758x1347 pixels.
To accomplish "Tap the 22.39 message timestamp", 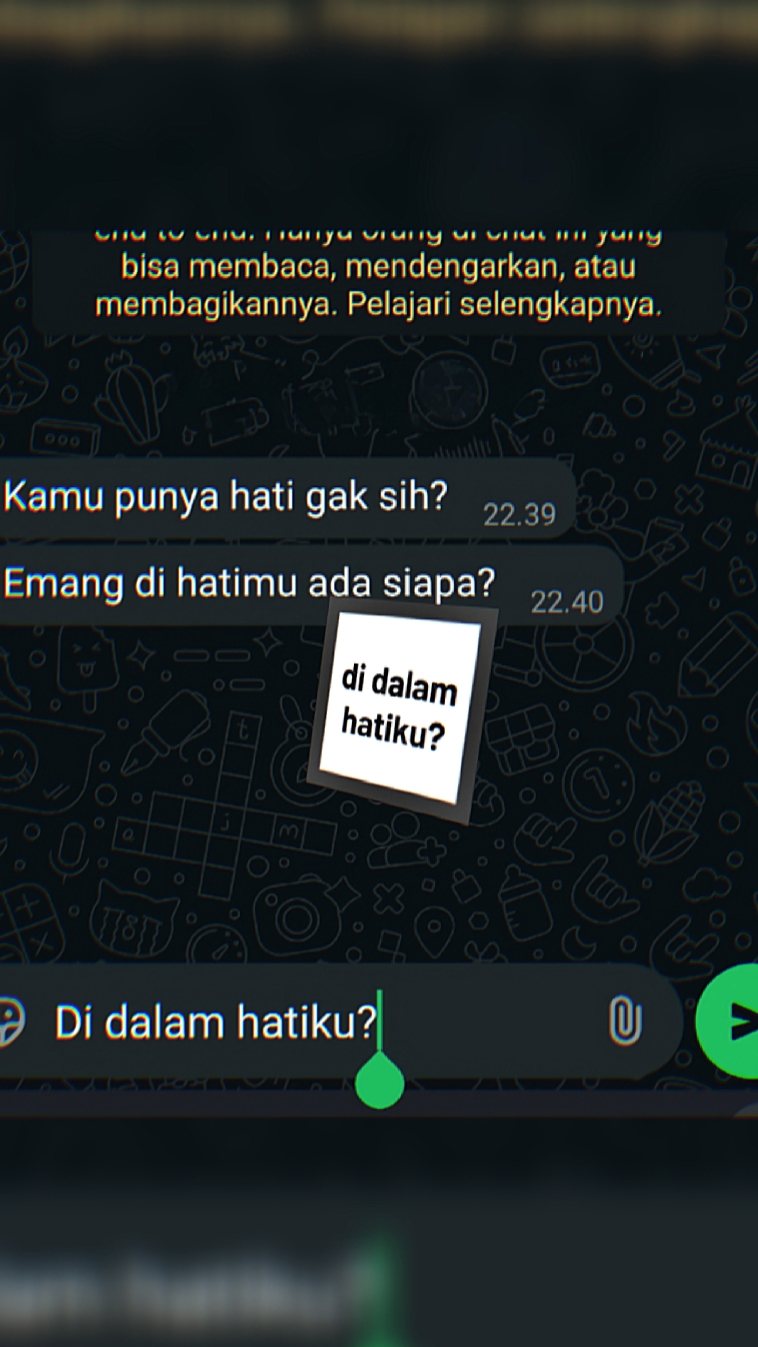I will pyautogui.click(x=519, y=515).
